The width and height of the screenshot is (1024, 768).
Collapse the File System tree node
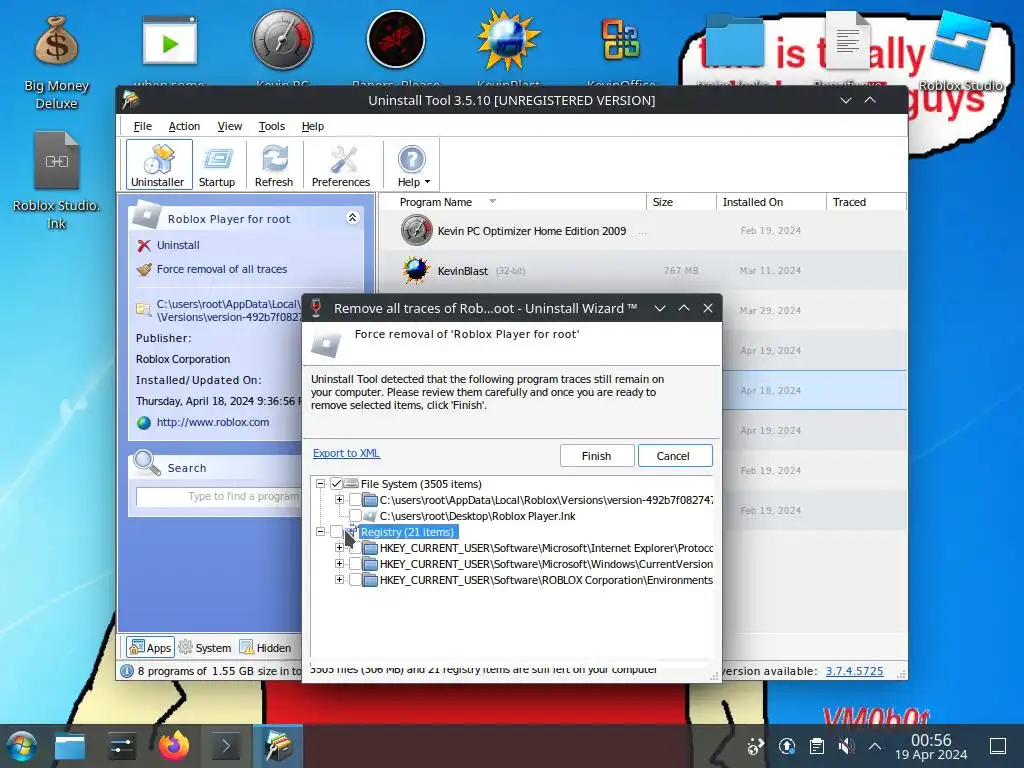pyautogui.click(x=321, y=484)
